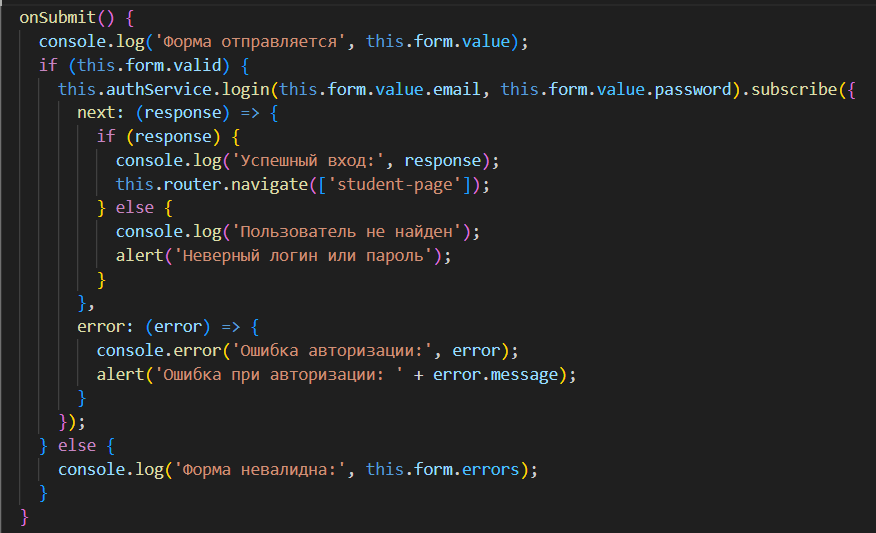Click the next: callback keyword
The image size is (876, 533).
point(100,113)
